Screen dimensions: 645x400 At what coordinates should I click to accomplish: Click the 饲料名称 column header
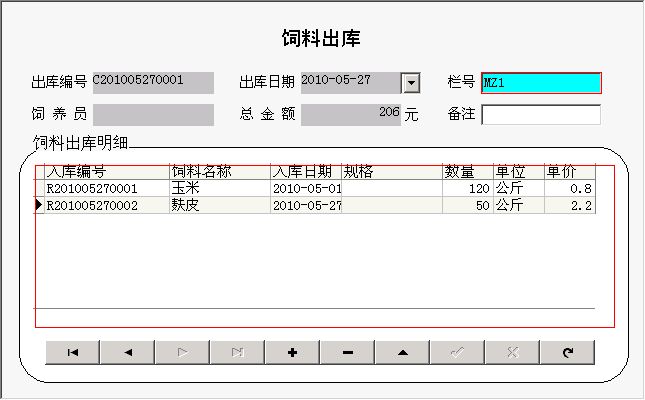220,172
